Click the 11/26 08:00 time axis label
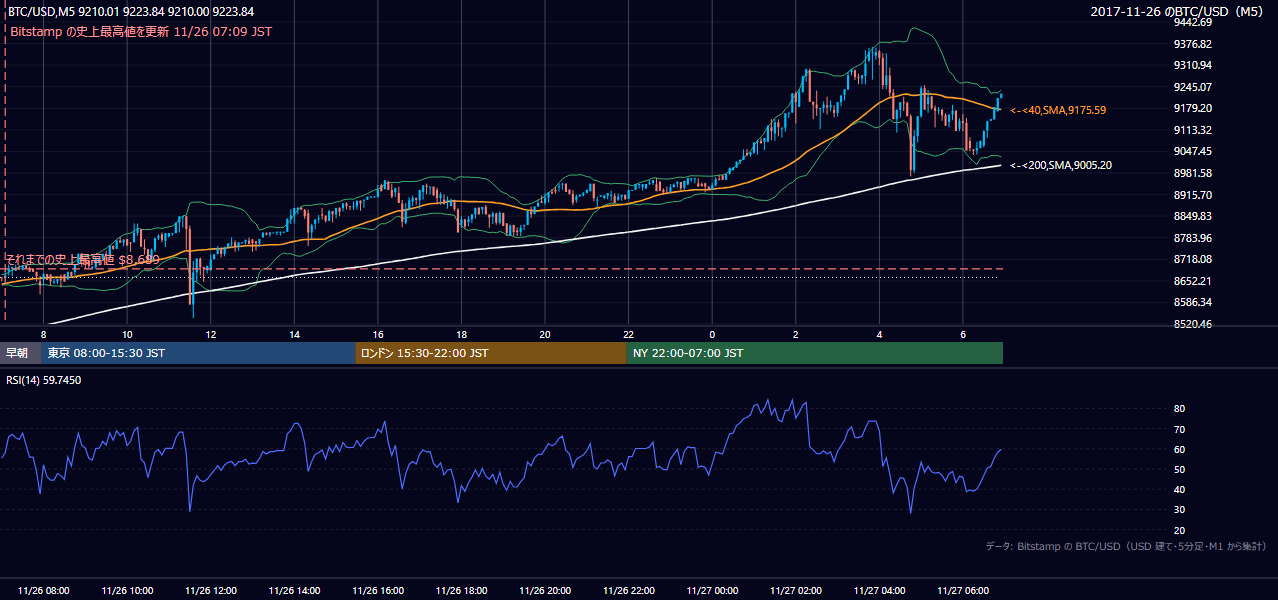Viewport: 1278px width, 600px height. coord(44,591)
